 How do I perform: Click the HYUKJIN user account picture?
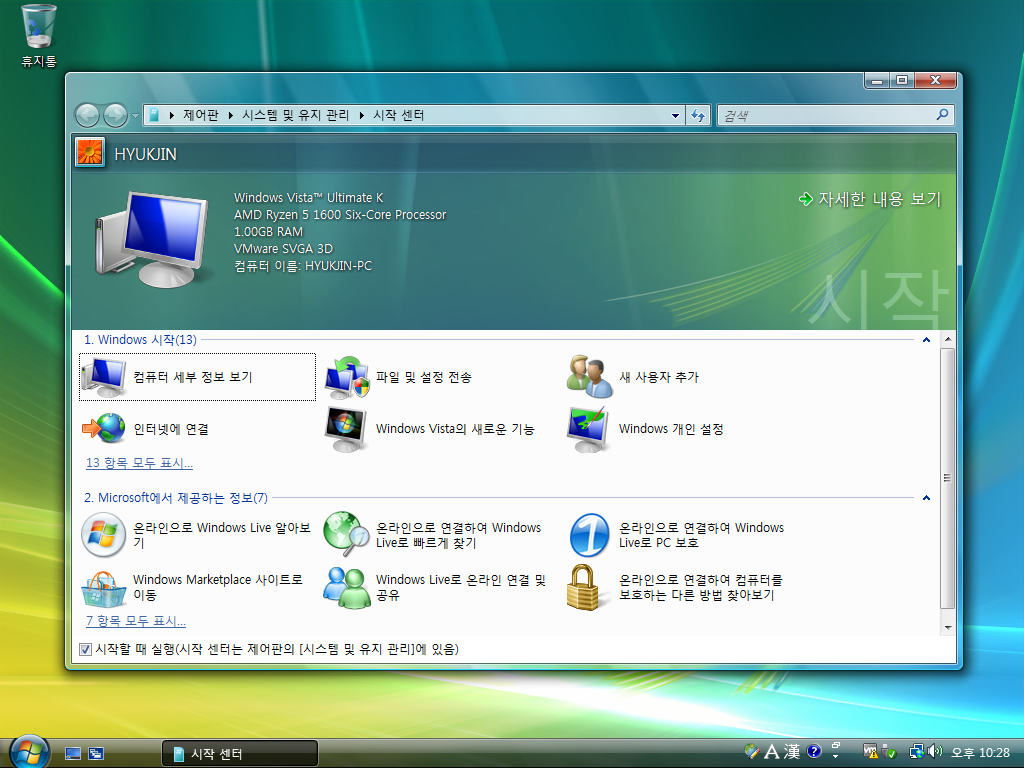90,153
